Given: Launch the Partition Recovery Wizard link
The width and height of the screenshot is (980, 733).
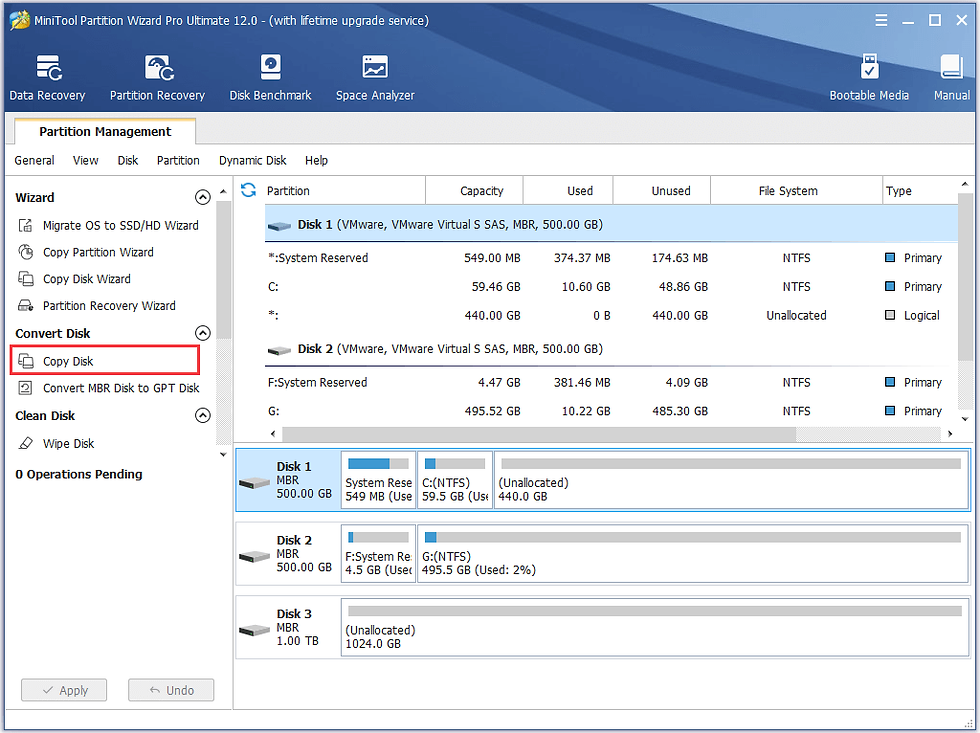Looking at the screenshot, I should [x=109, y=306].
